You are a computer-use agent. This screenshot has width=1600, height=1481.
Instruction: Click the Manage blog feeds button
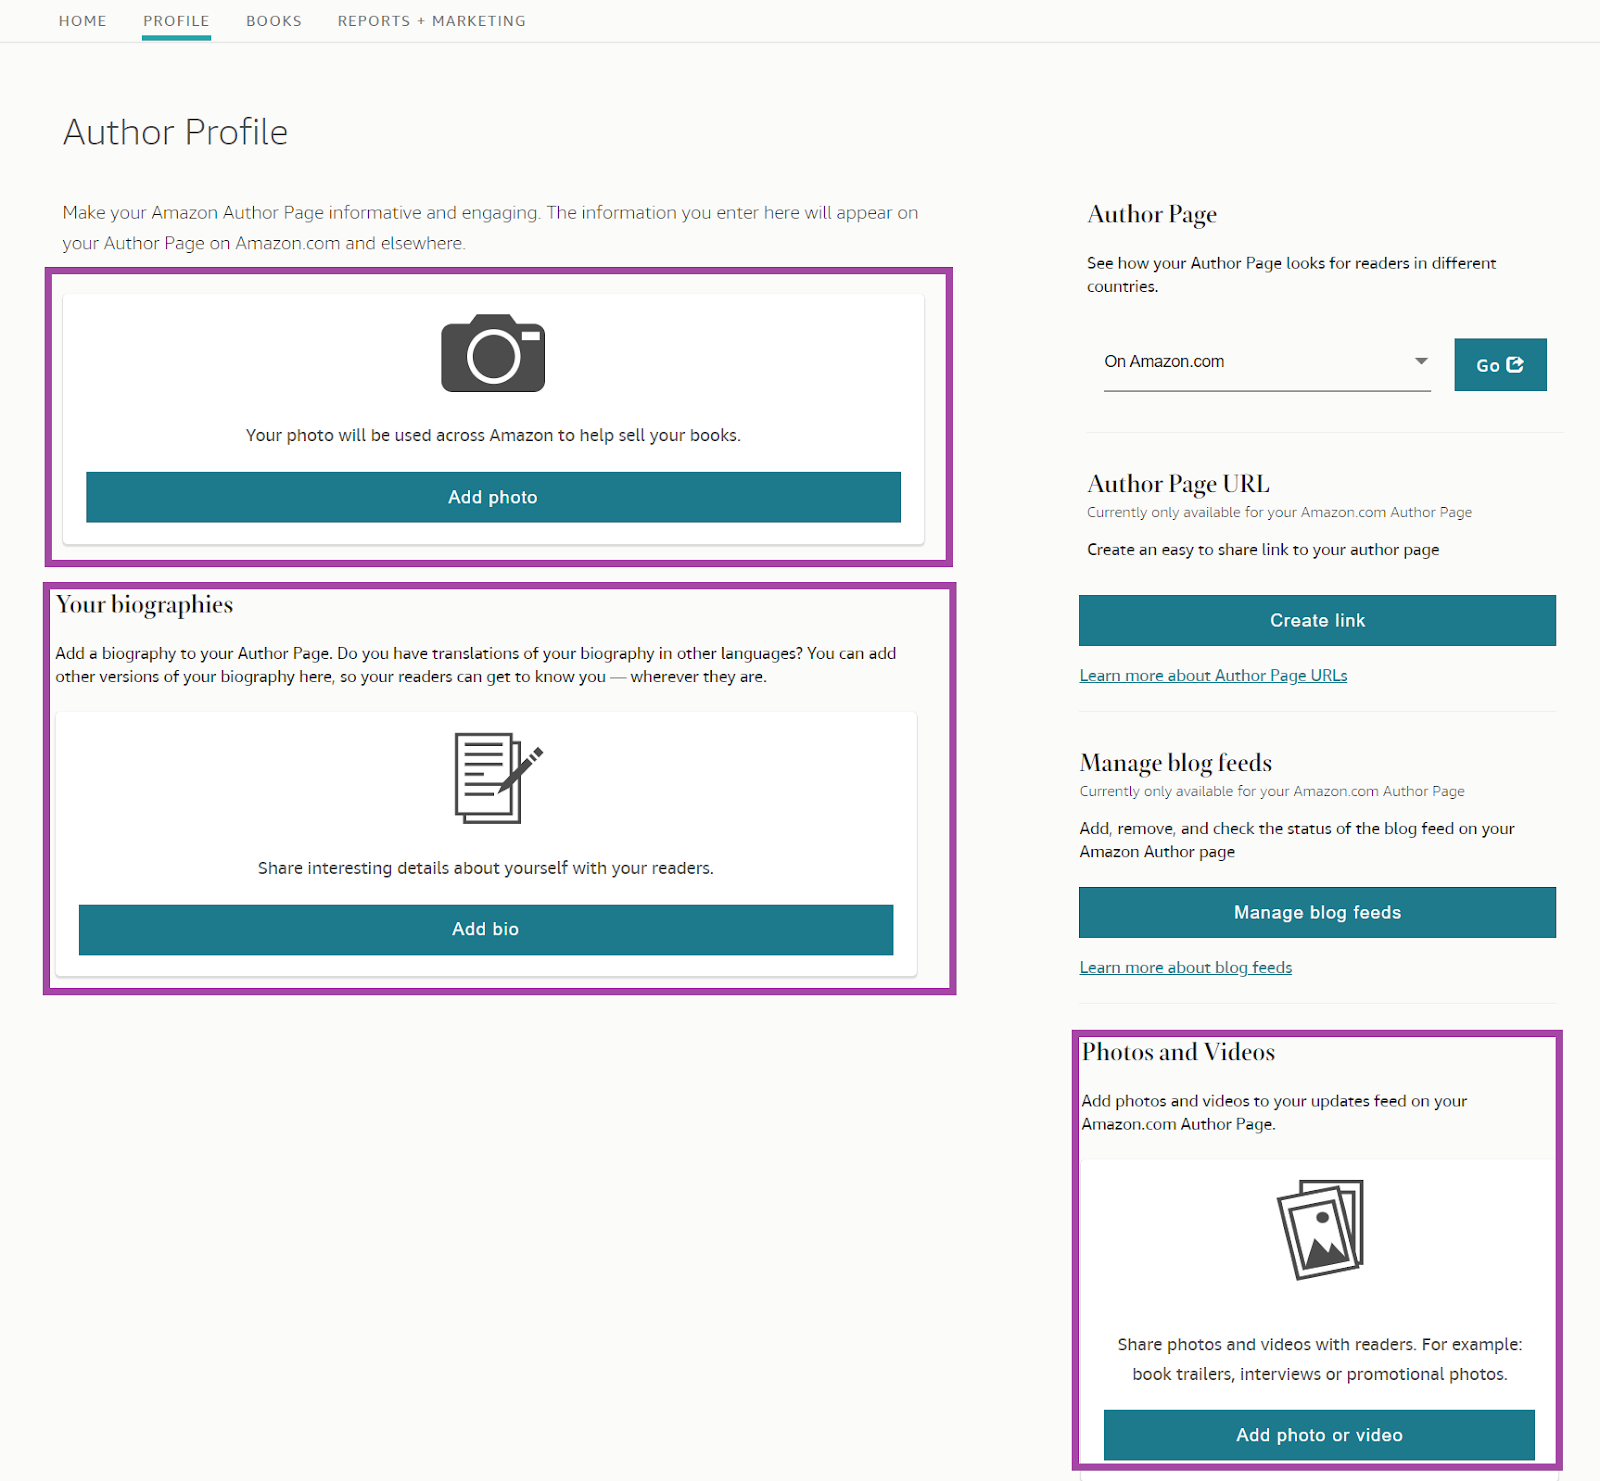pos(1317,912)
